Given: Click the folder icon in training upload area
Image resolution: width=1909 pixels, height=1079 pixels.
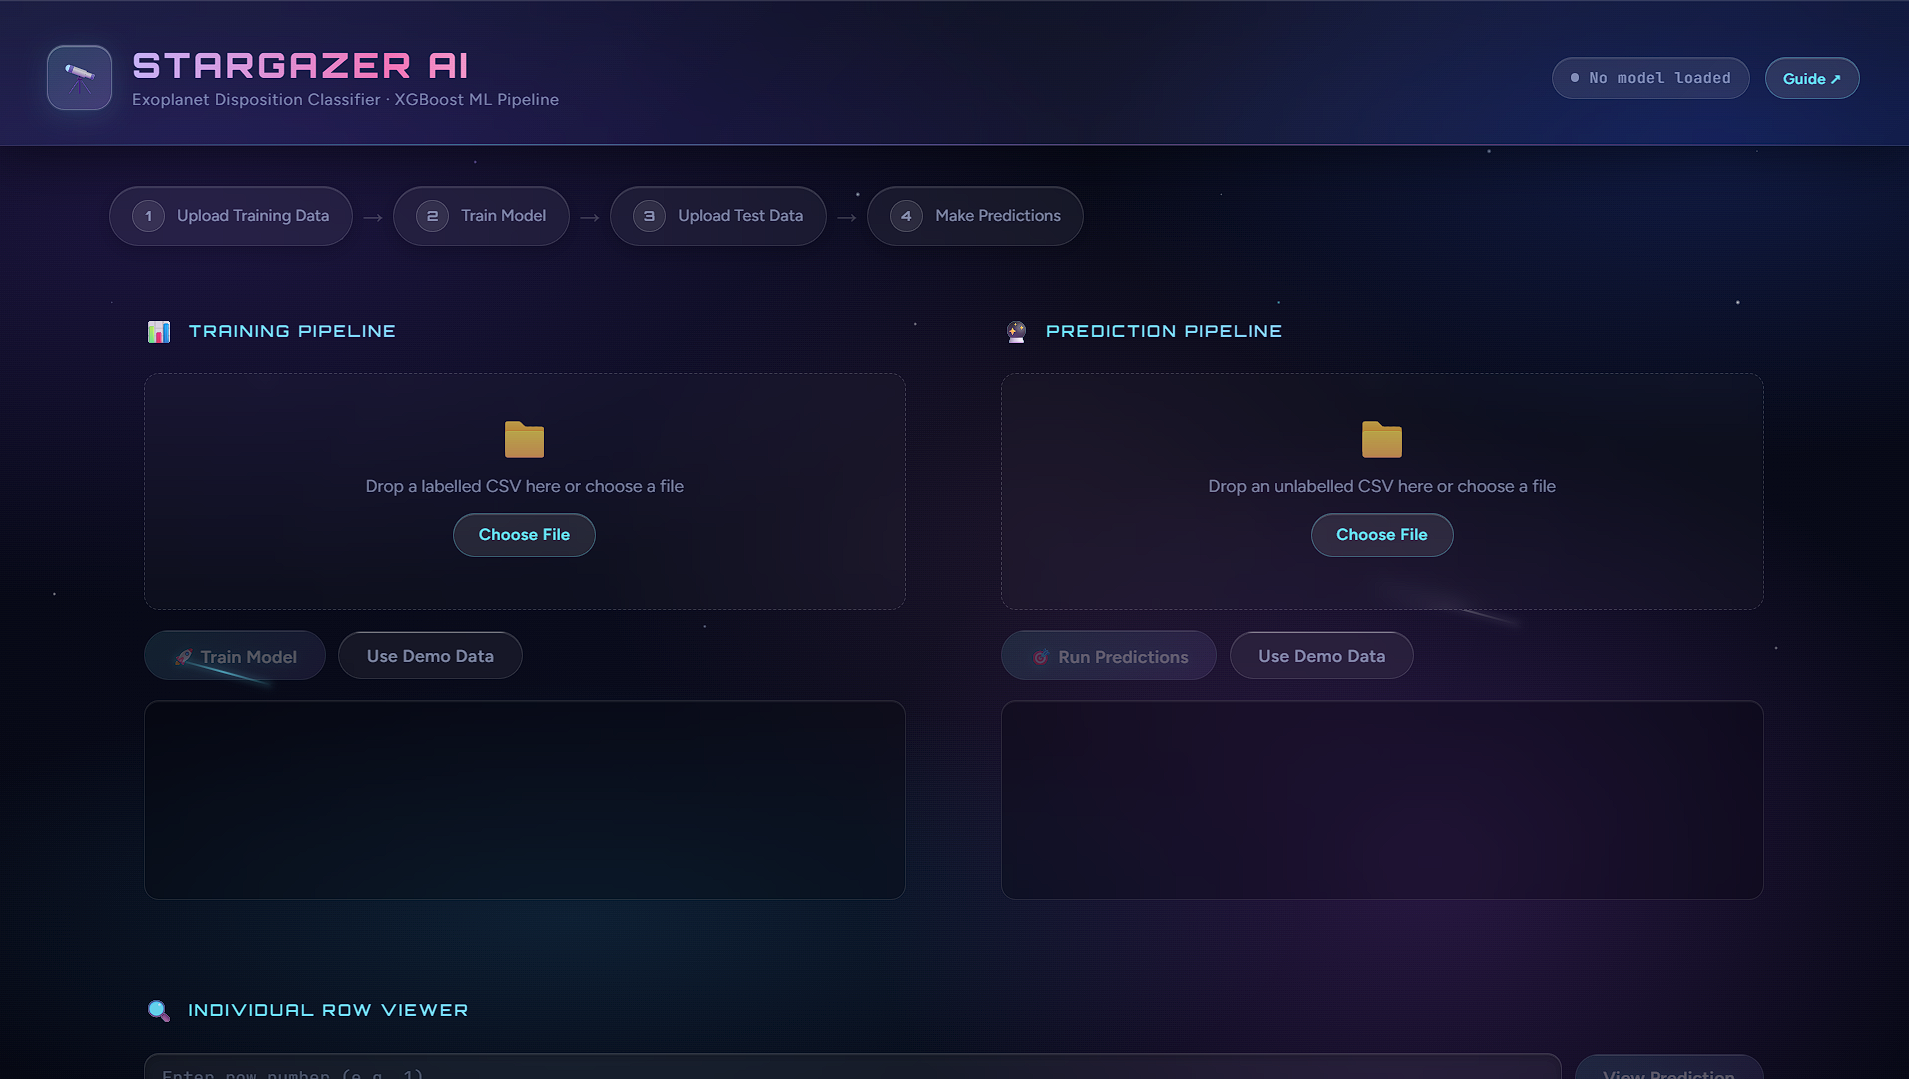Looking at the screenshot, I should pos(524,439).
